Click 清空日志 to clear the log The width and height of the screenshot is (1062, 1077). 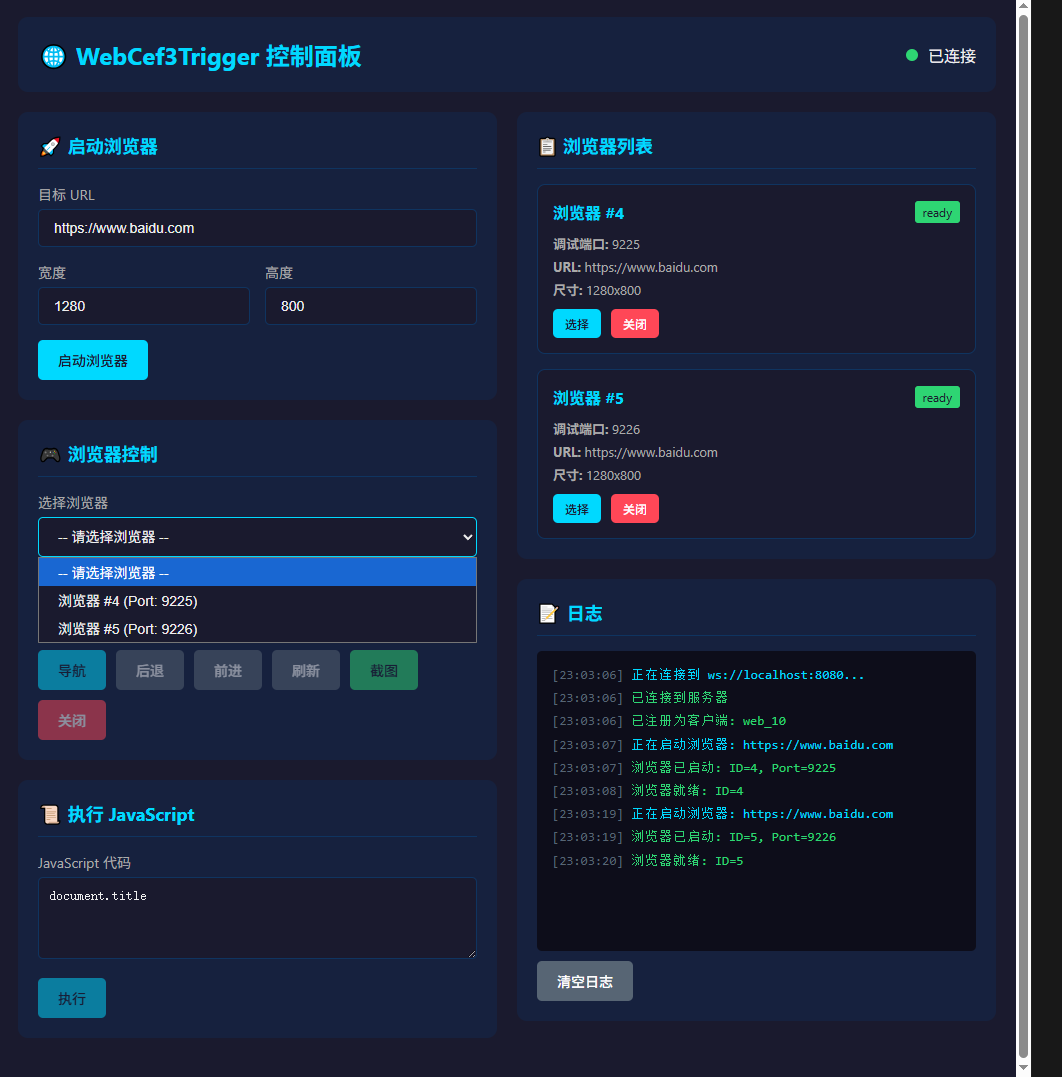(584, 981)
